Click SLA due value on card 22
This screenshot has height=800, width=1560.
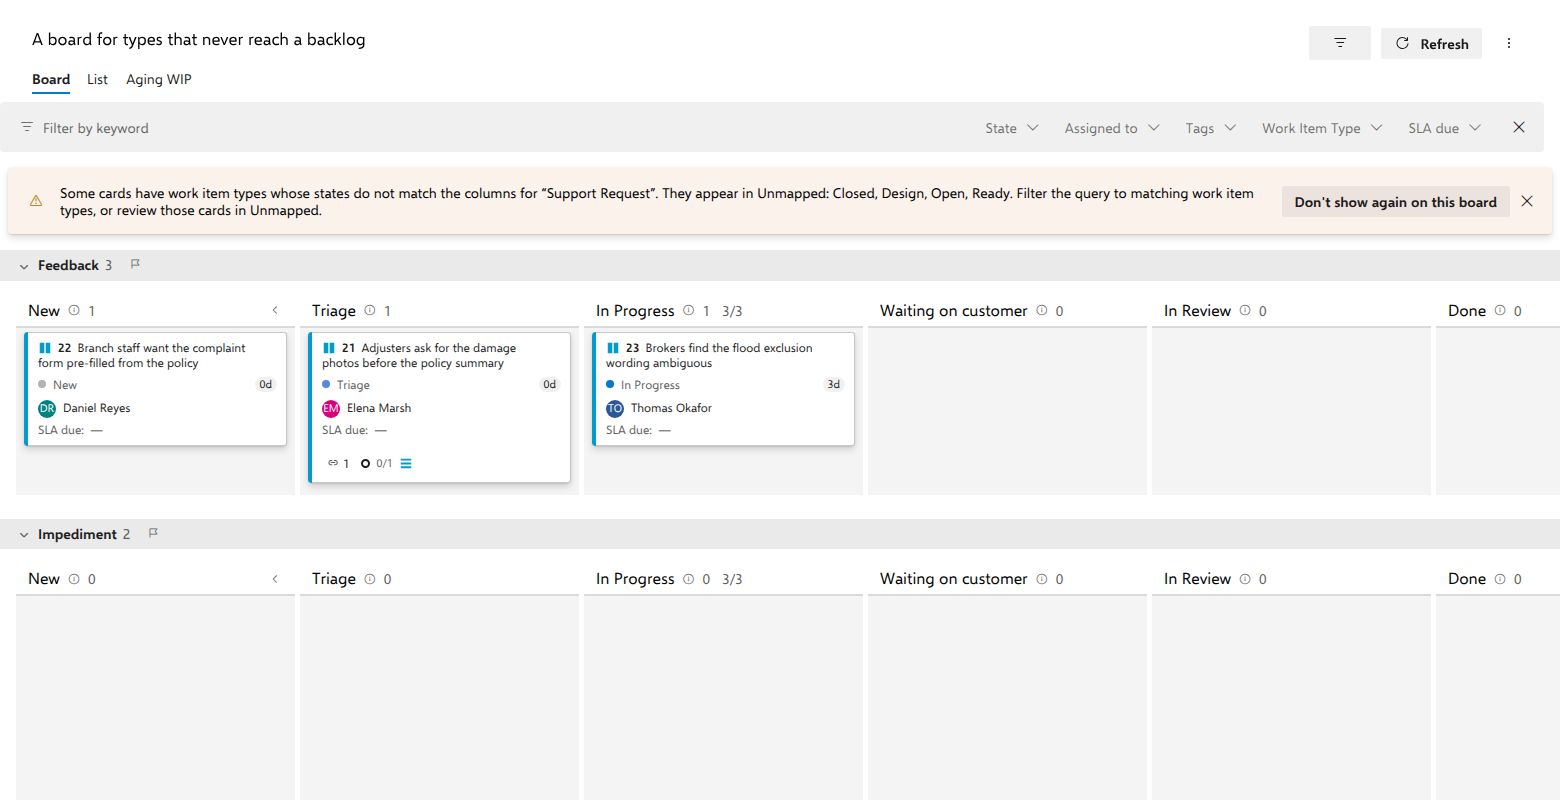(x=97, y=430)
